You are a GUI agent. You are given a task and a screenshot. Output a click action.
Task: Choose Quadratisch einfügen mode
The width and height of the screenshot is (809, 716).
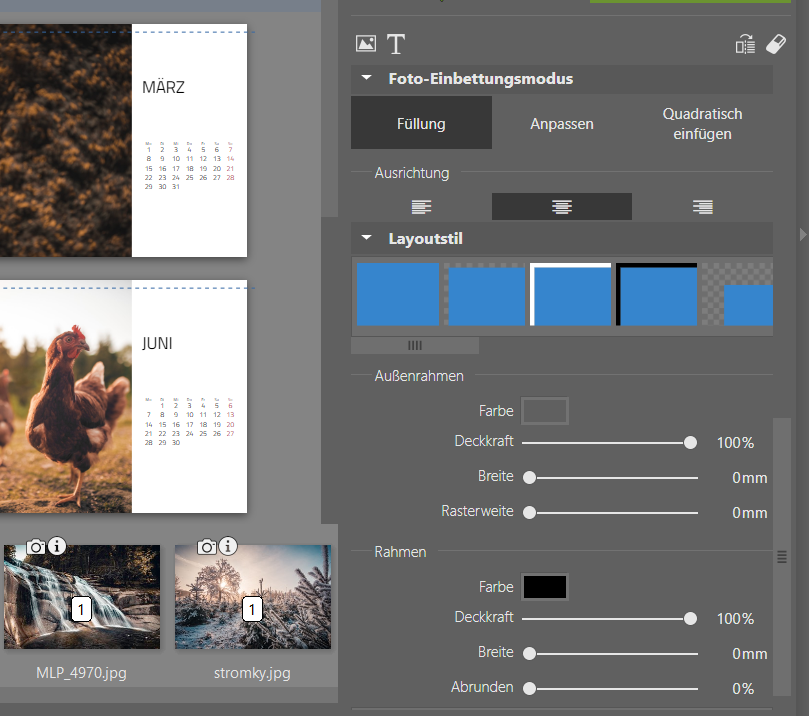pyautogui.click(x=702, y=124)
